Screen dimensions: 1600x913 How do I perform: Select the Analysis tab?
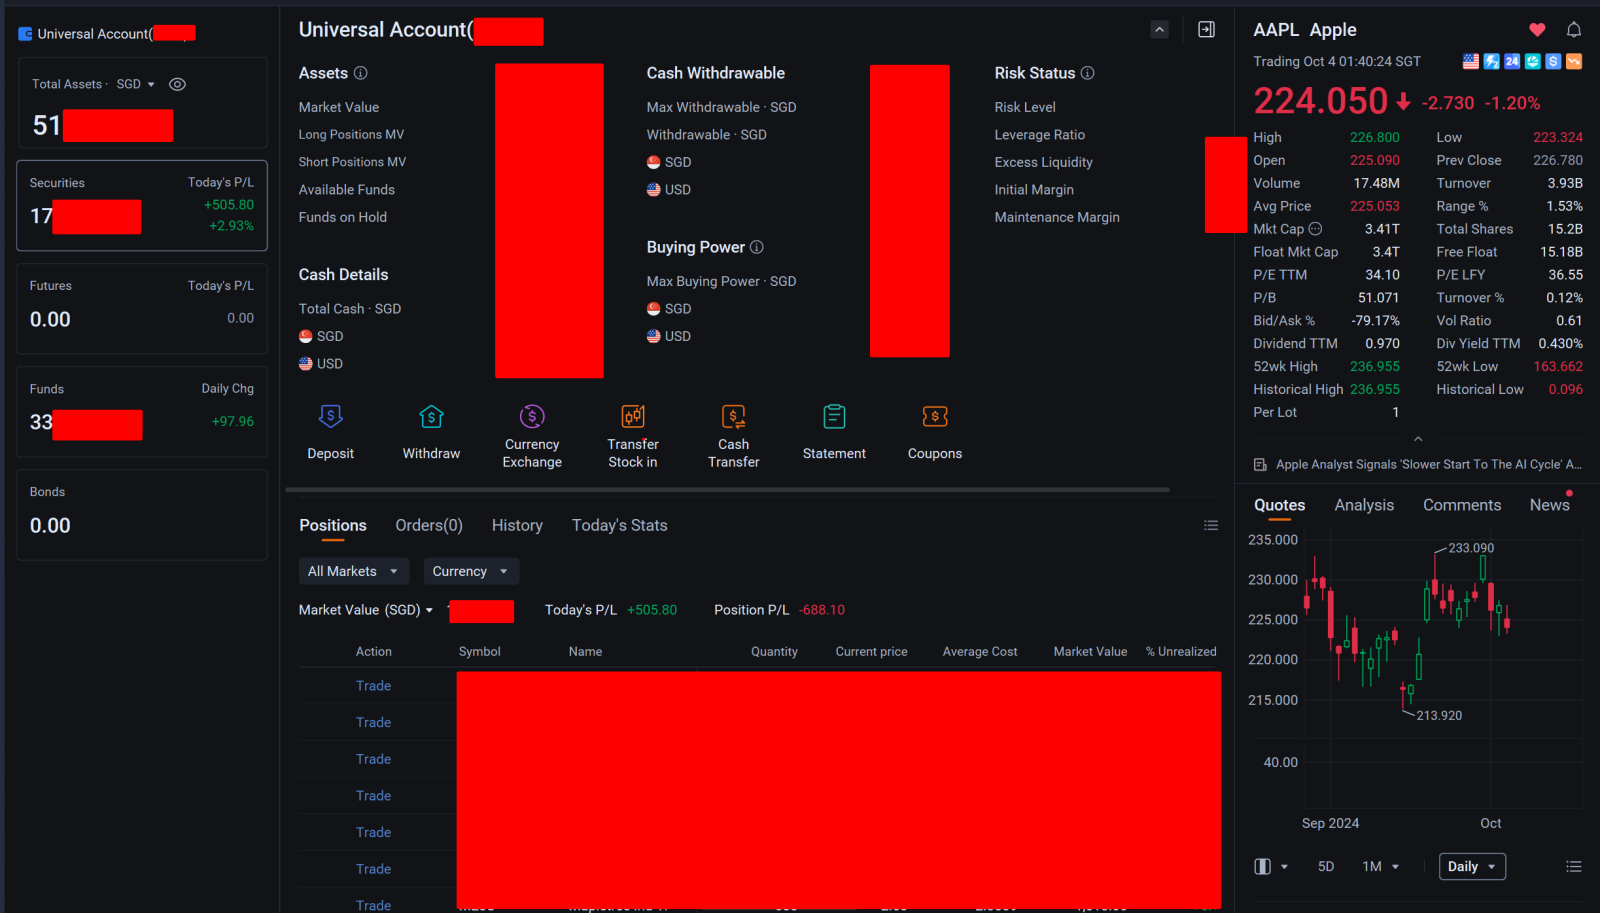[1364, 506]
